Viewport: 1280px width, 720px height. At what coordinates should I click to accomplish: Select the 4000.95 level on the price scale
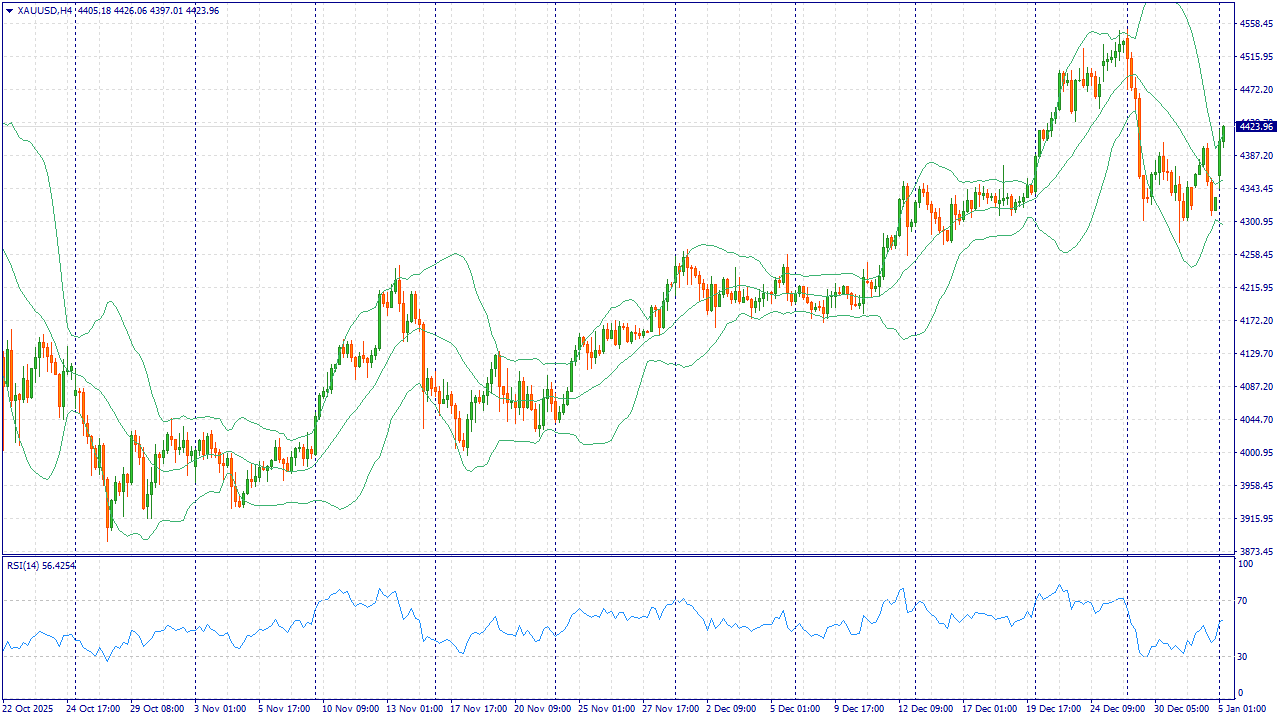[x=1254, y=453]
